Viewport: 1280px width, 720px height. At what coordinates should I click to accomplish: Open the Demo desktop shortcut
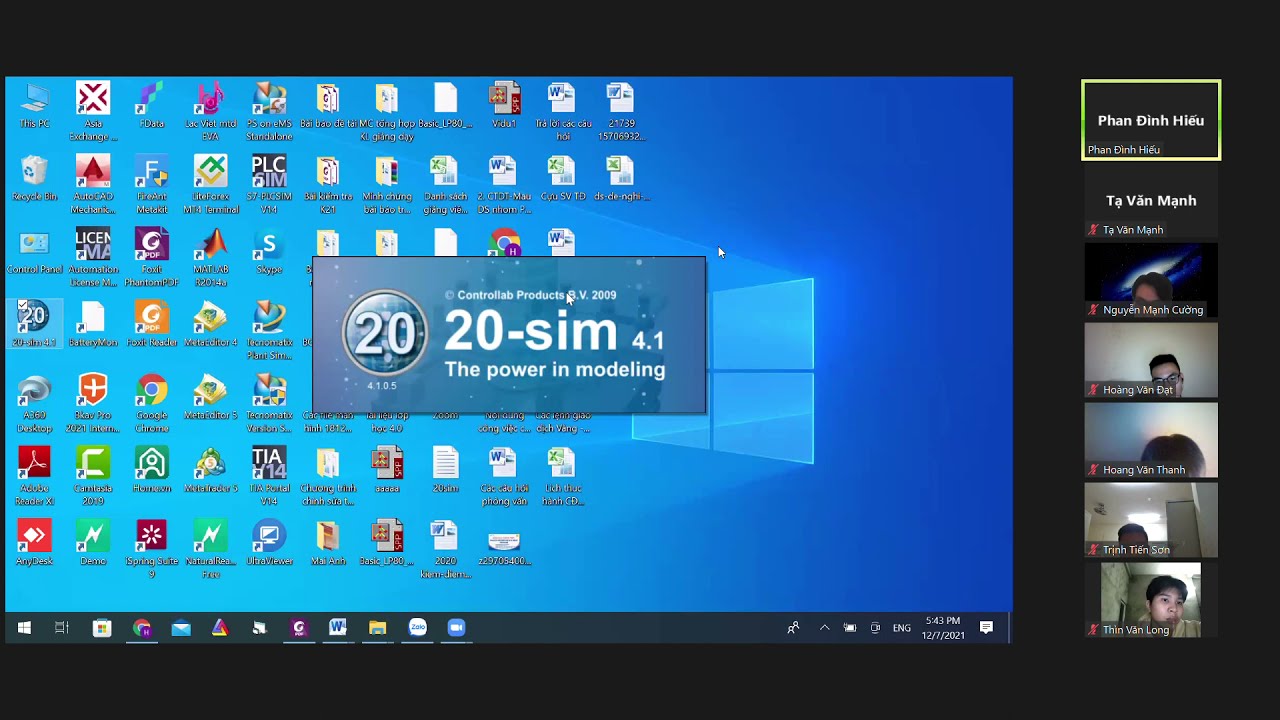(93, 544)
